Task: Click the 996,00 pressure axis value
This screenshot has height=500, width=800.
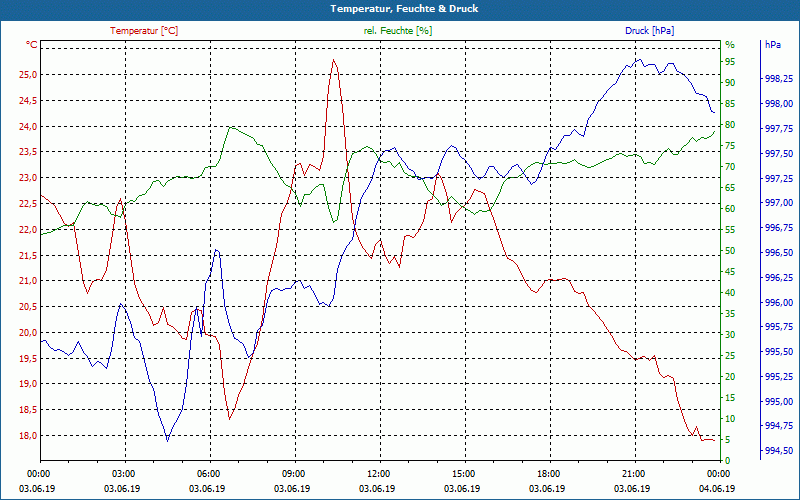Action: coord(779,303)
